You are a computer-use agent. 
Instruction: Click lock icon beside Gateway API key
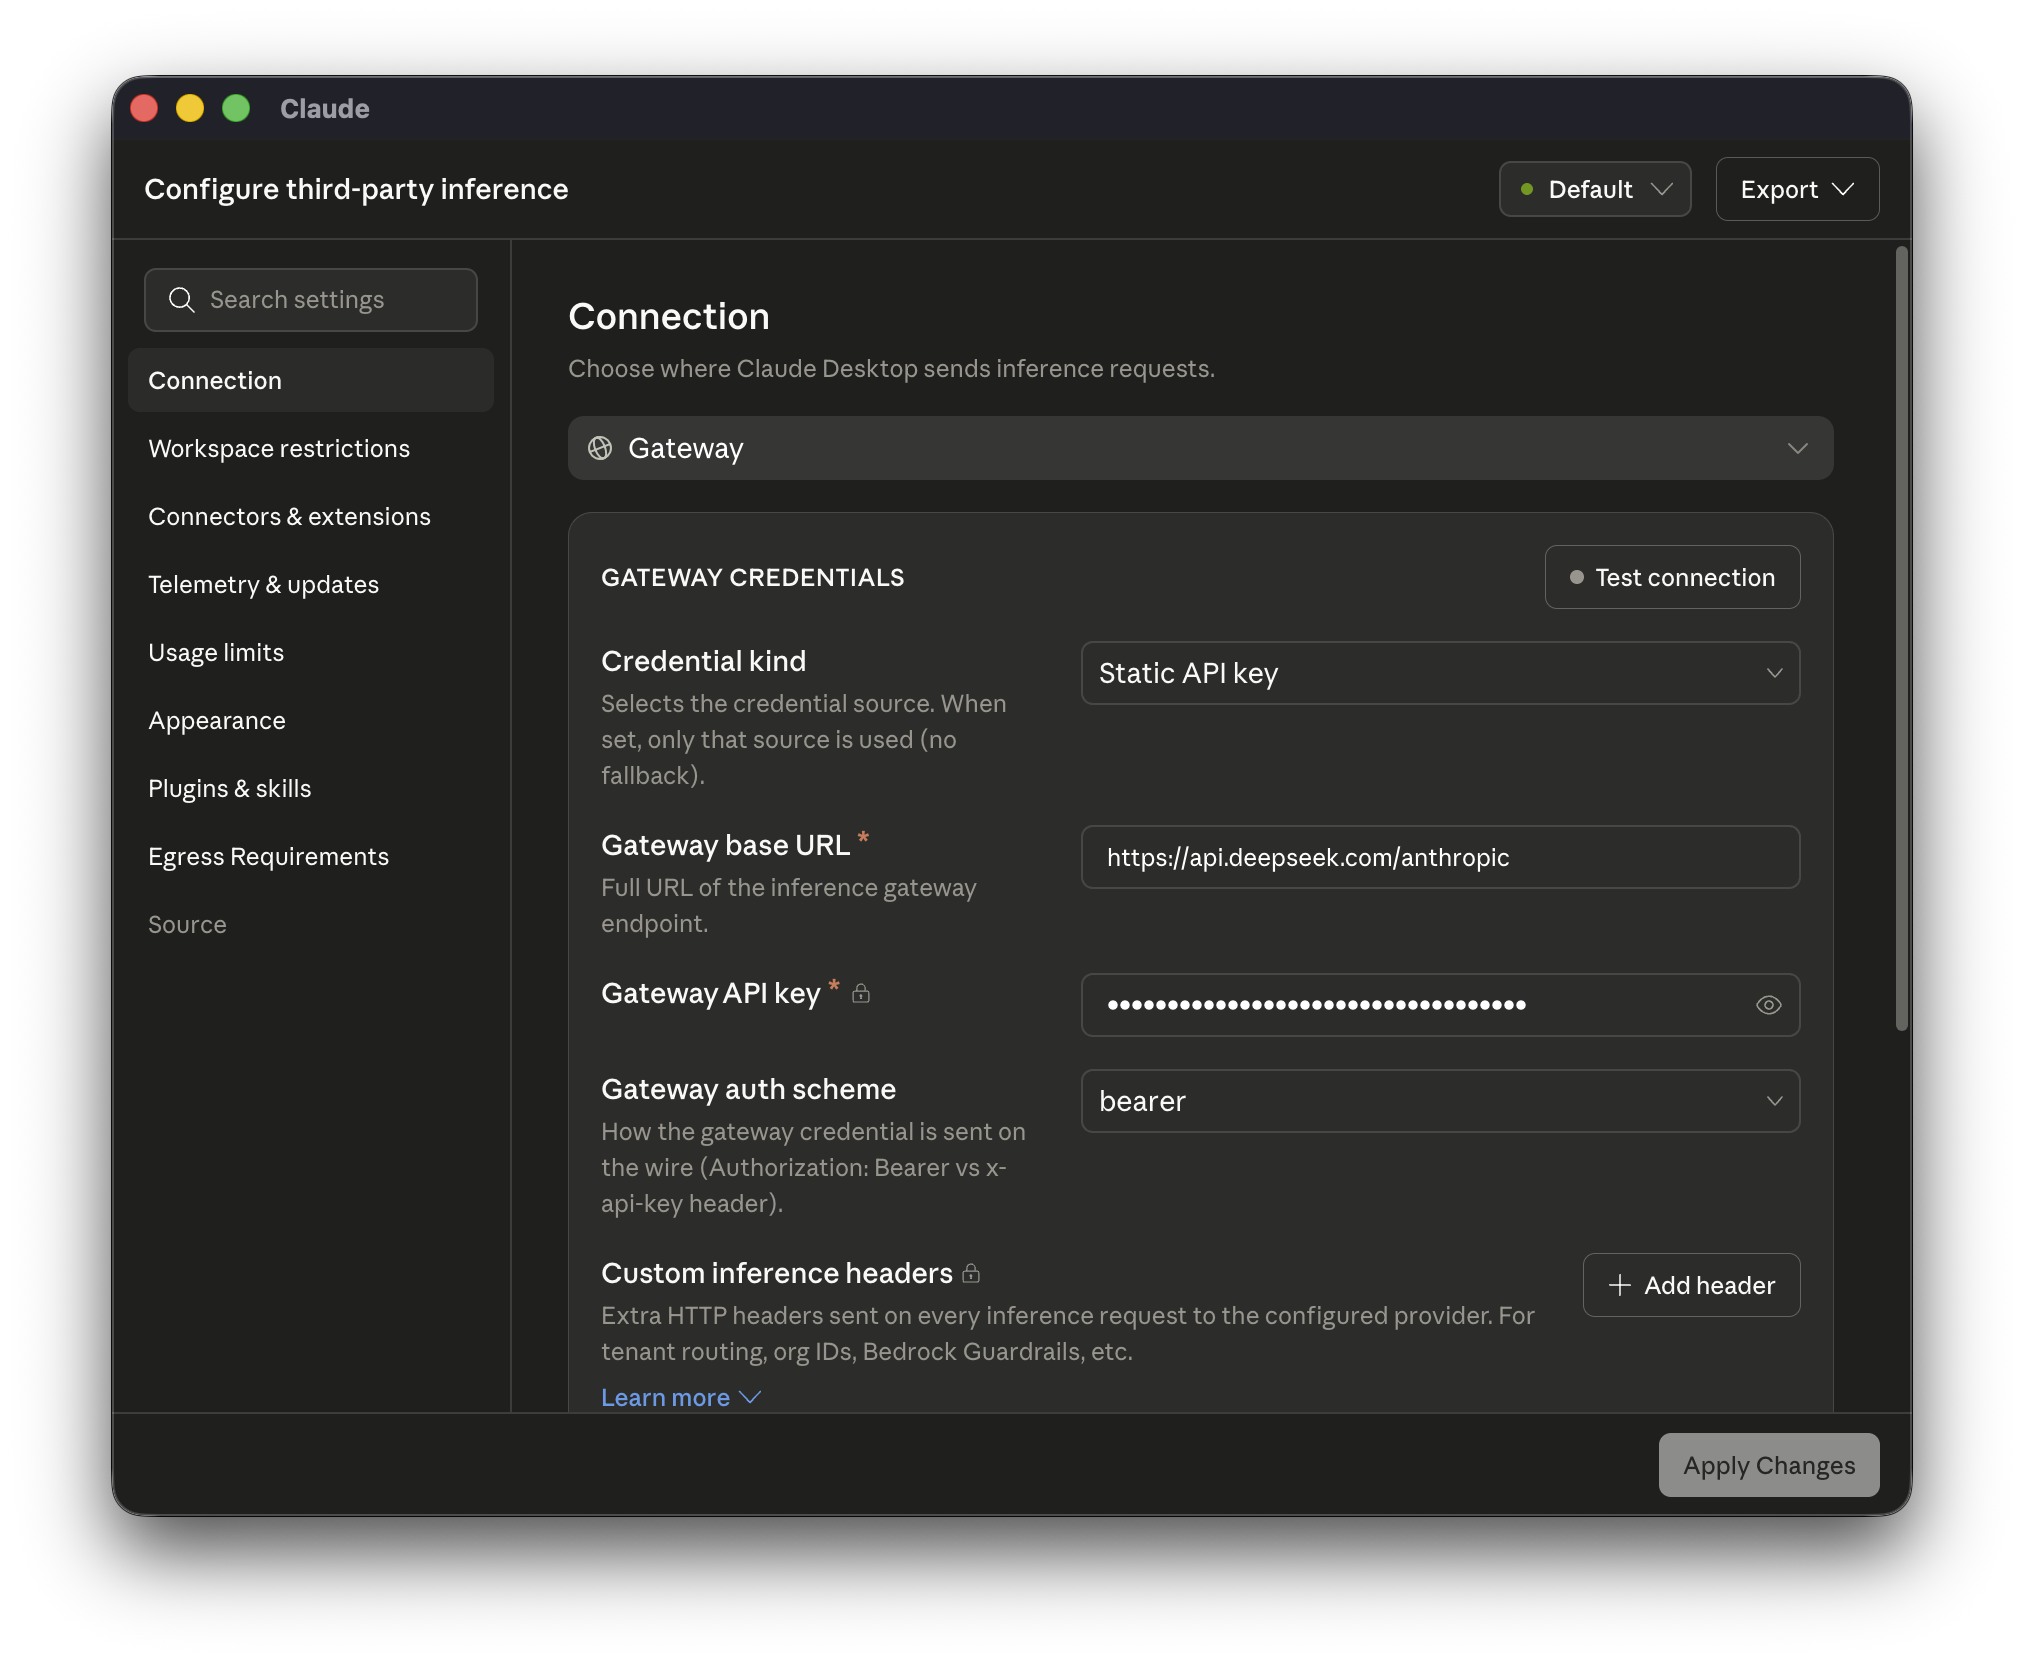pos(861,993)
